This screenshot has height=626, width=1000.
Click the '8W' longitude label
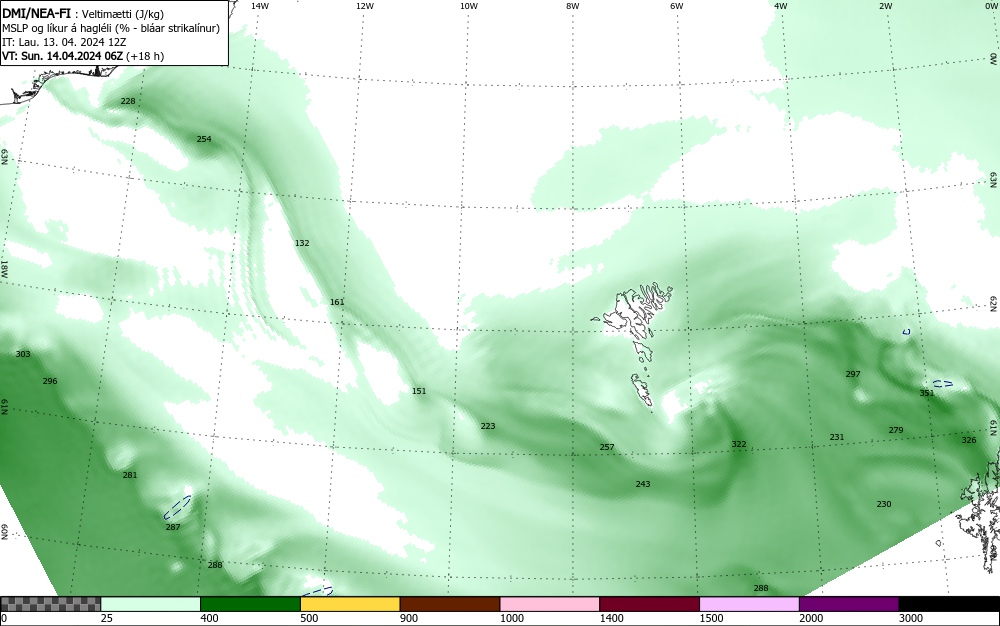coord(573,6)
